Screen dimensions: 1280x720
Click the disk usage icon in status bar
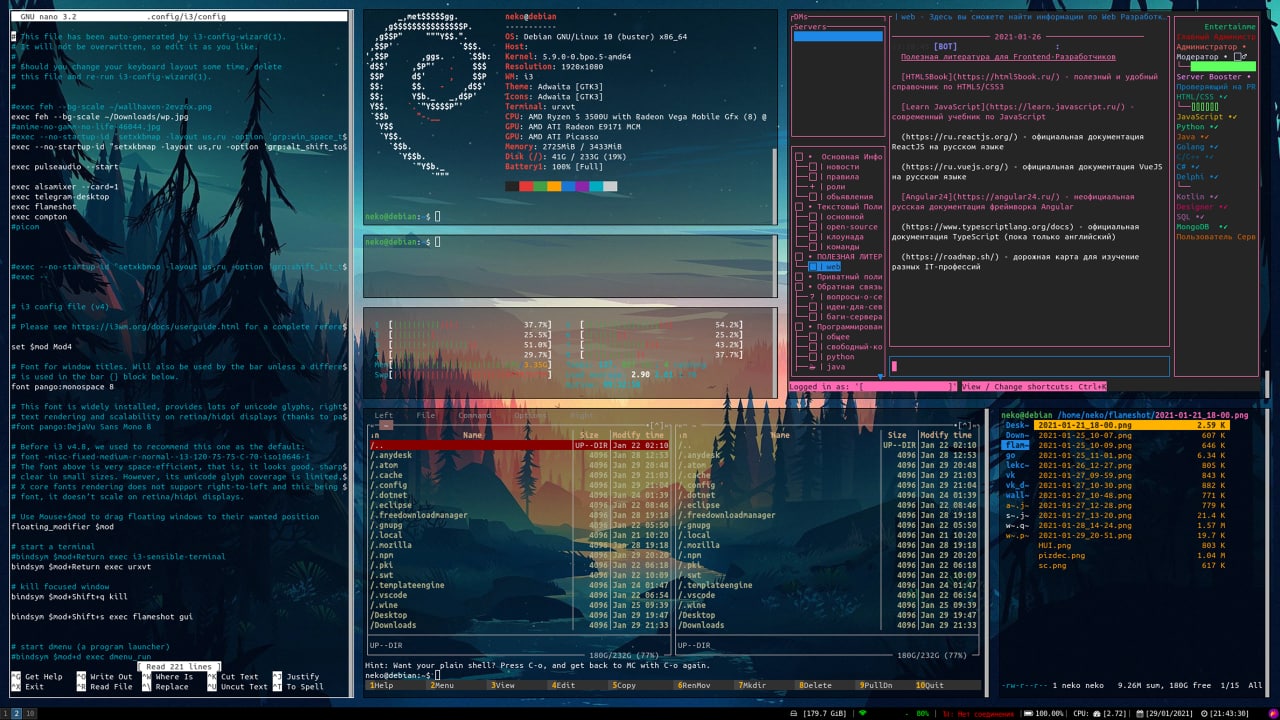(x=794, y=713)
